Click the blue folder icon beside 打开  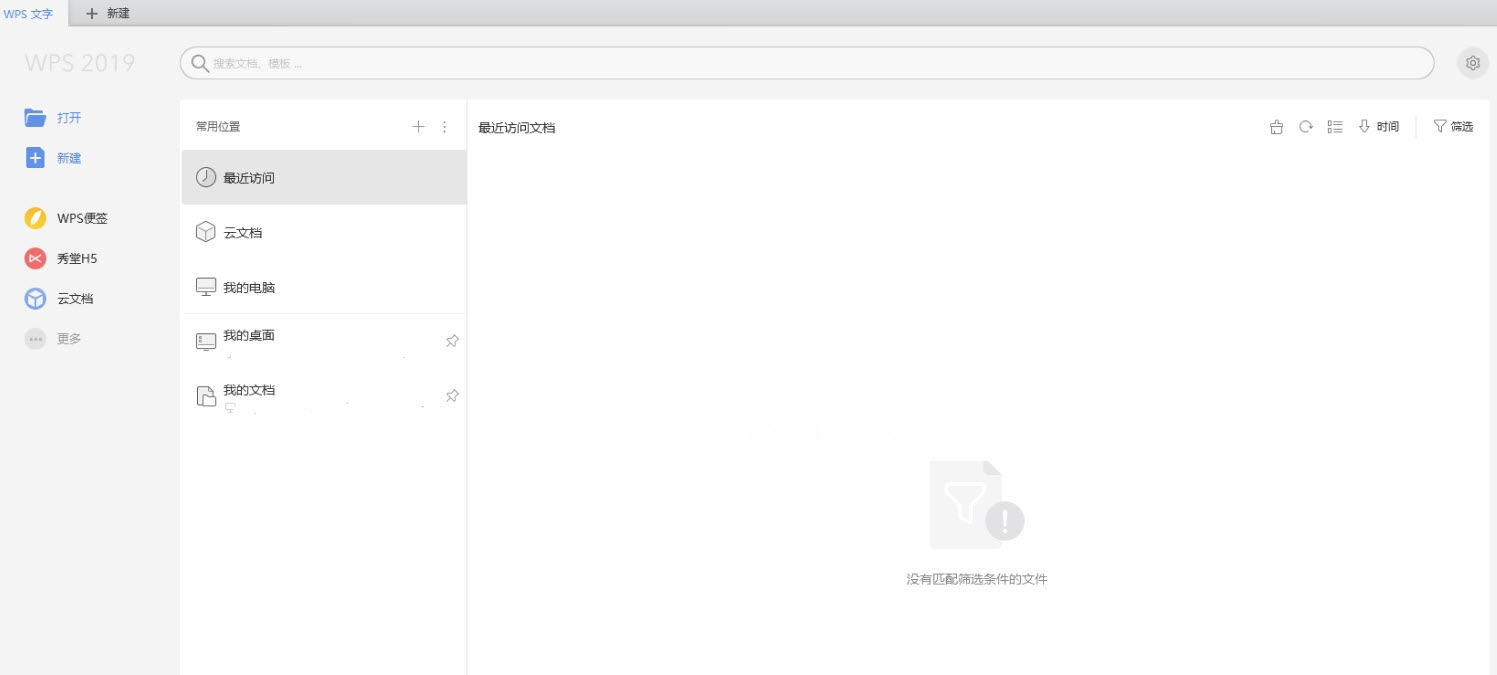(35, 118)
